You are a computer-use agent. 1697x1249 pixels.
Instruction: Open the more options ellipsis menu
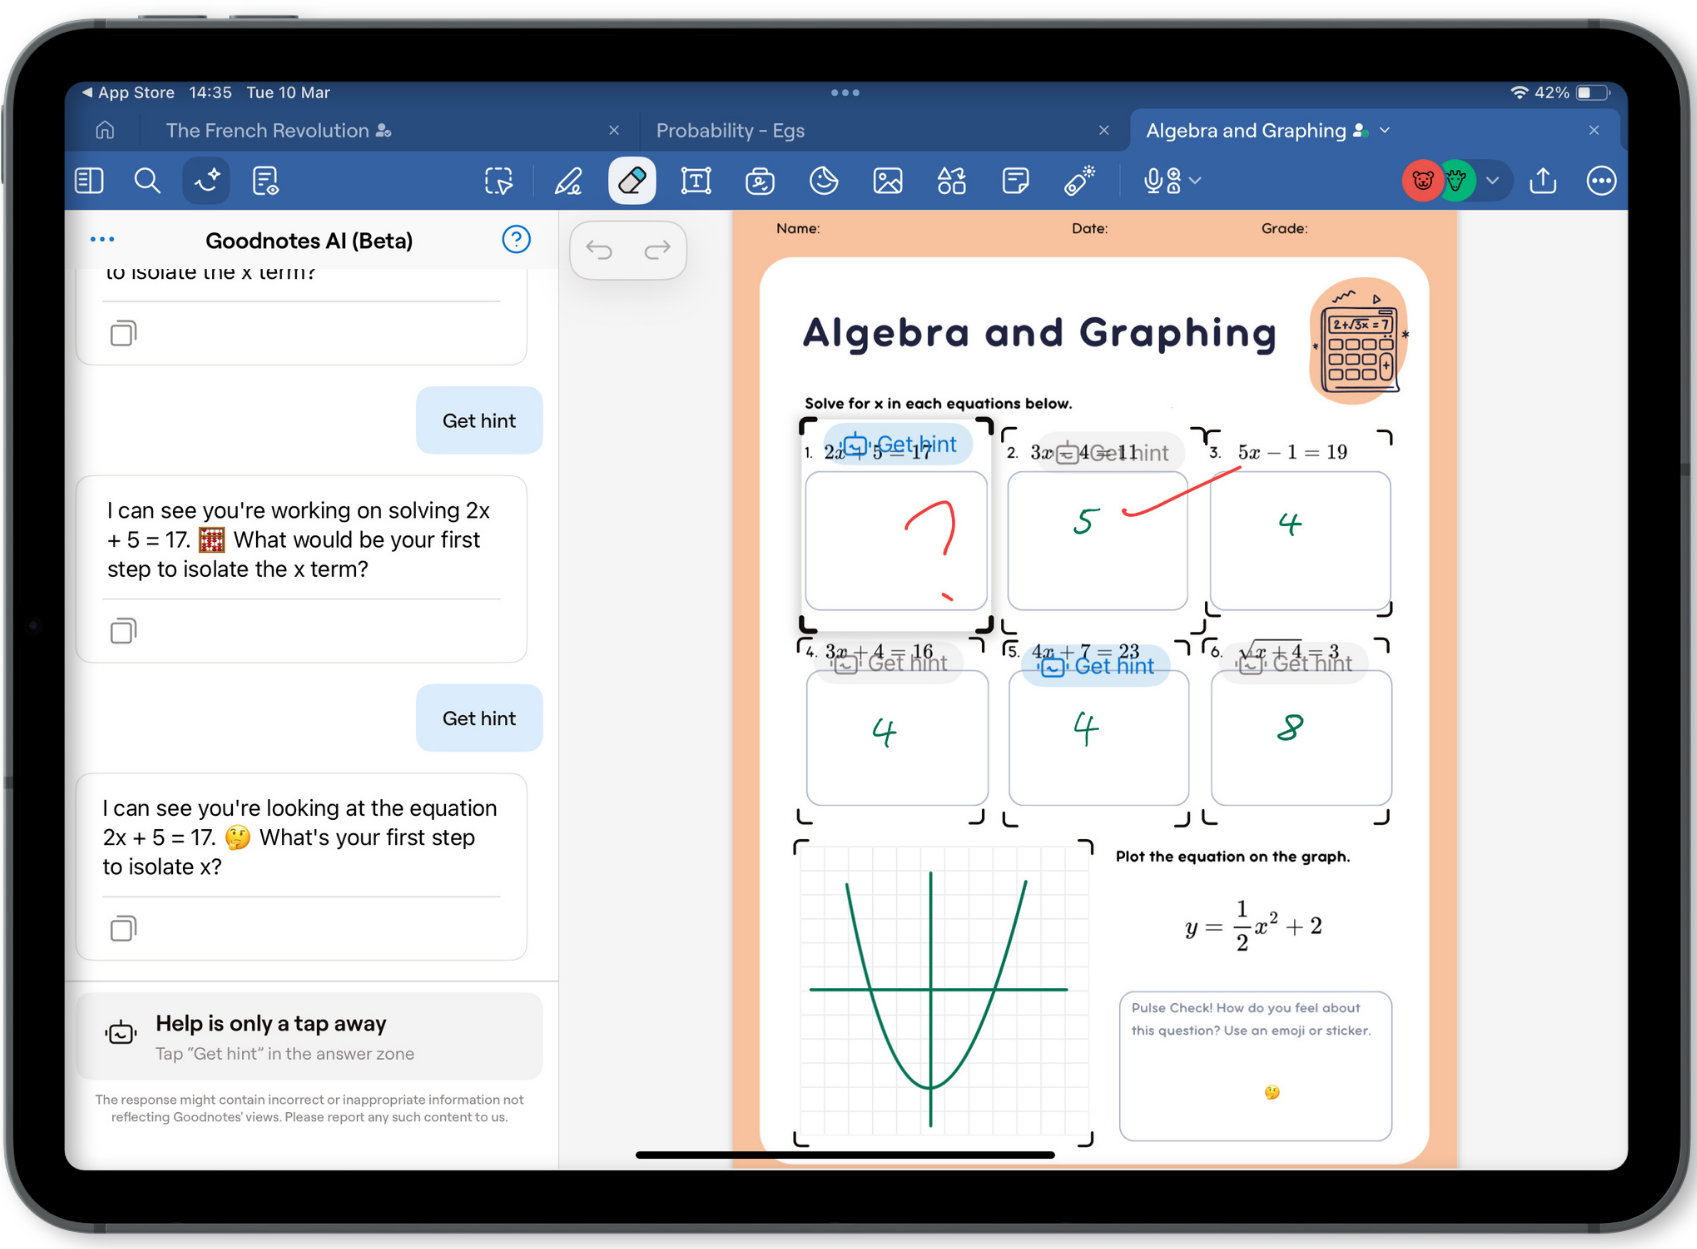pos(1601,181)
